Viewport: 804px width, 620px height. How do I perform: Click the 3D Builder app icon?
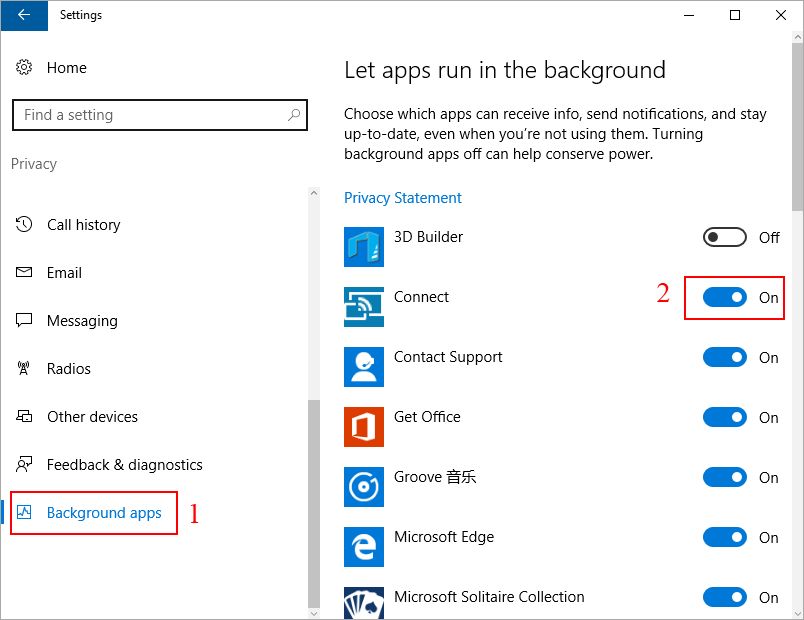(364, 247)
